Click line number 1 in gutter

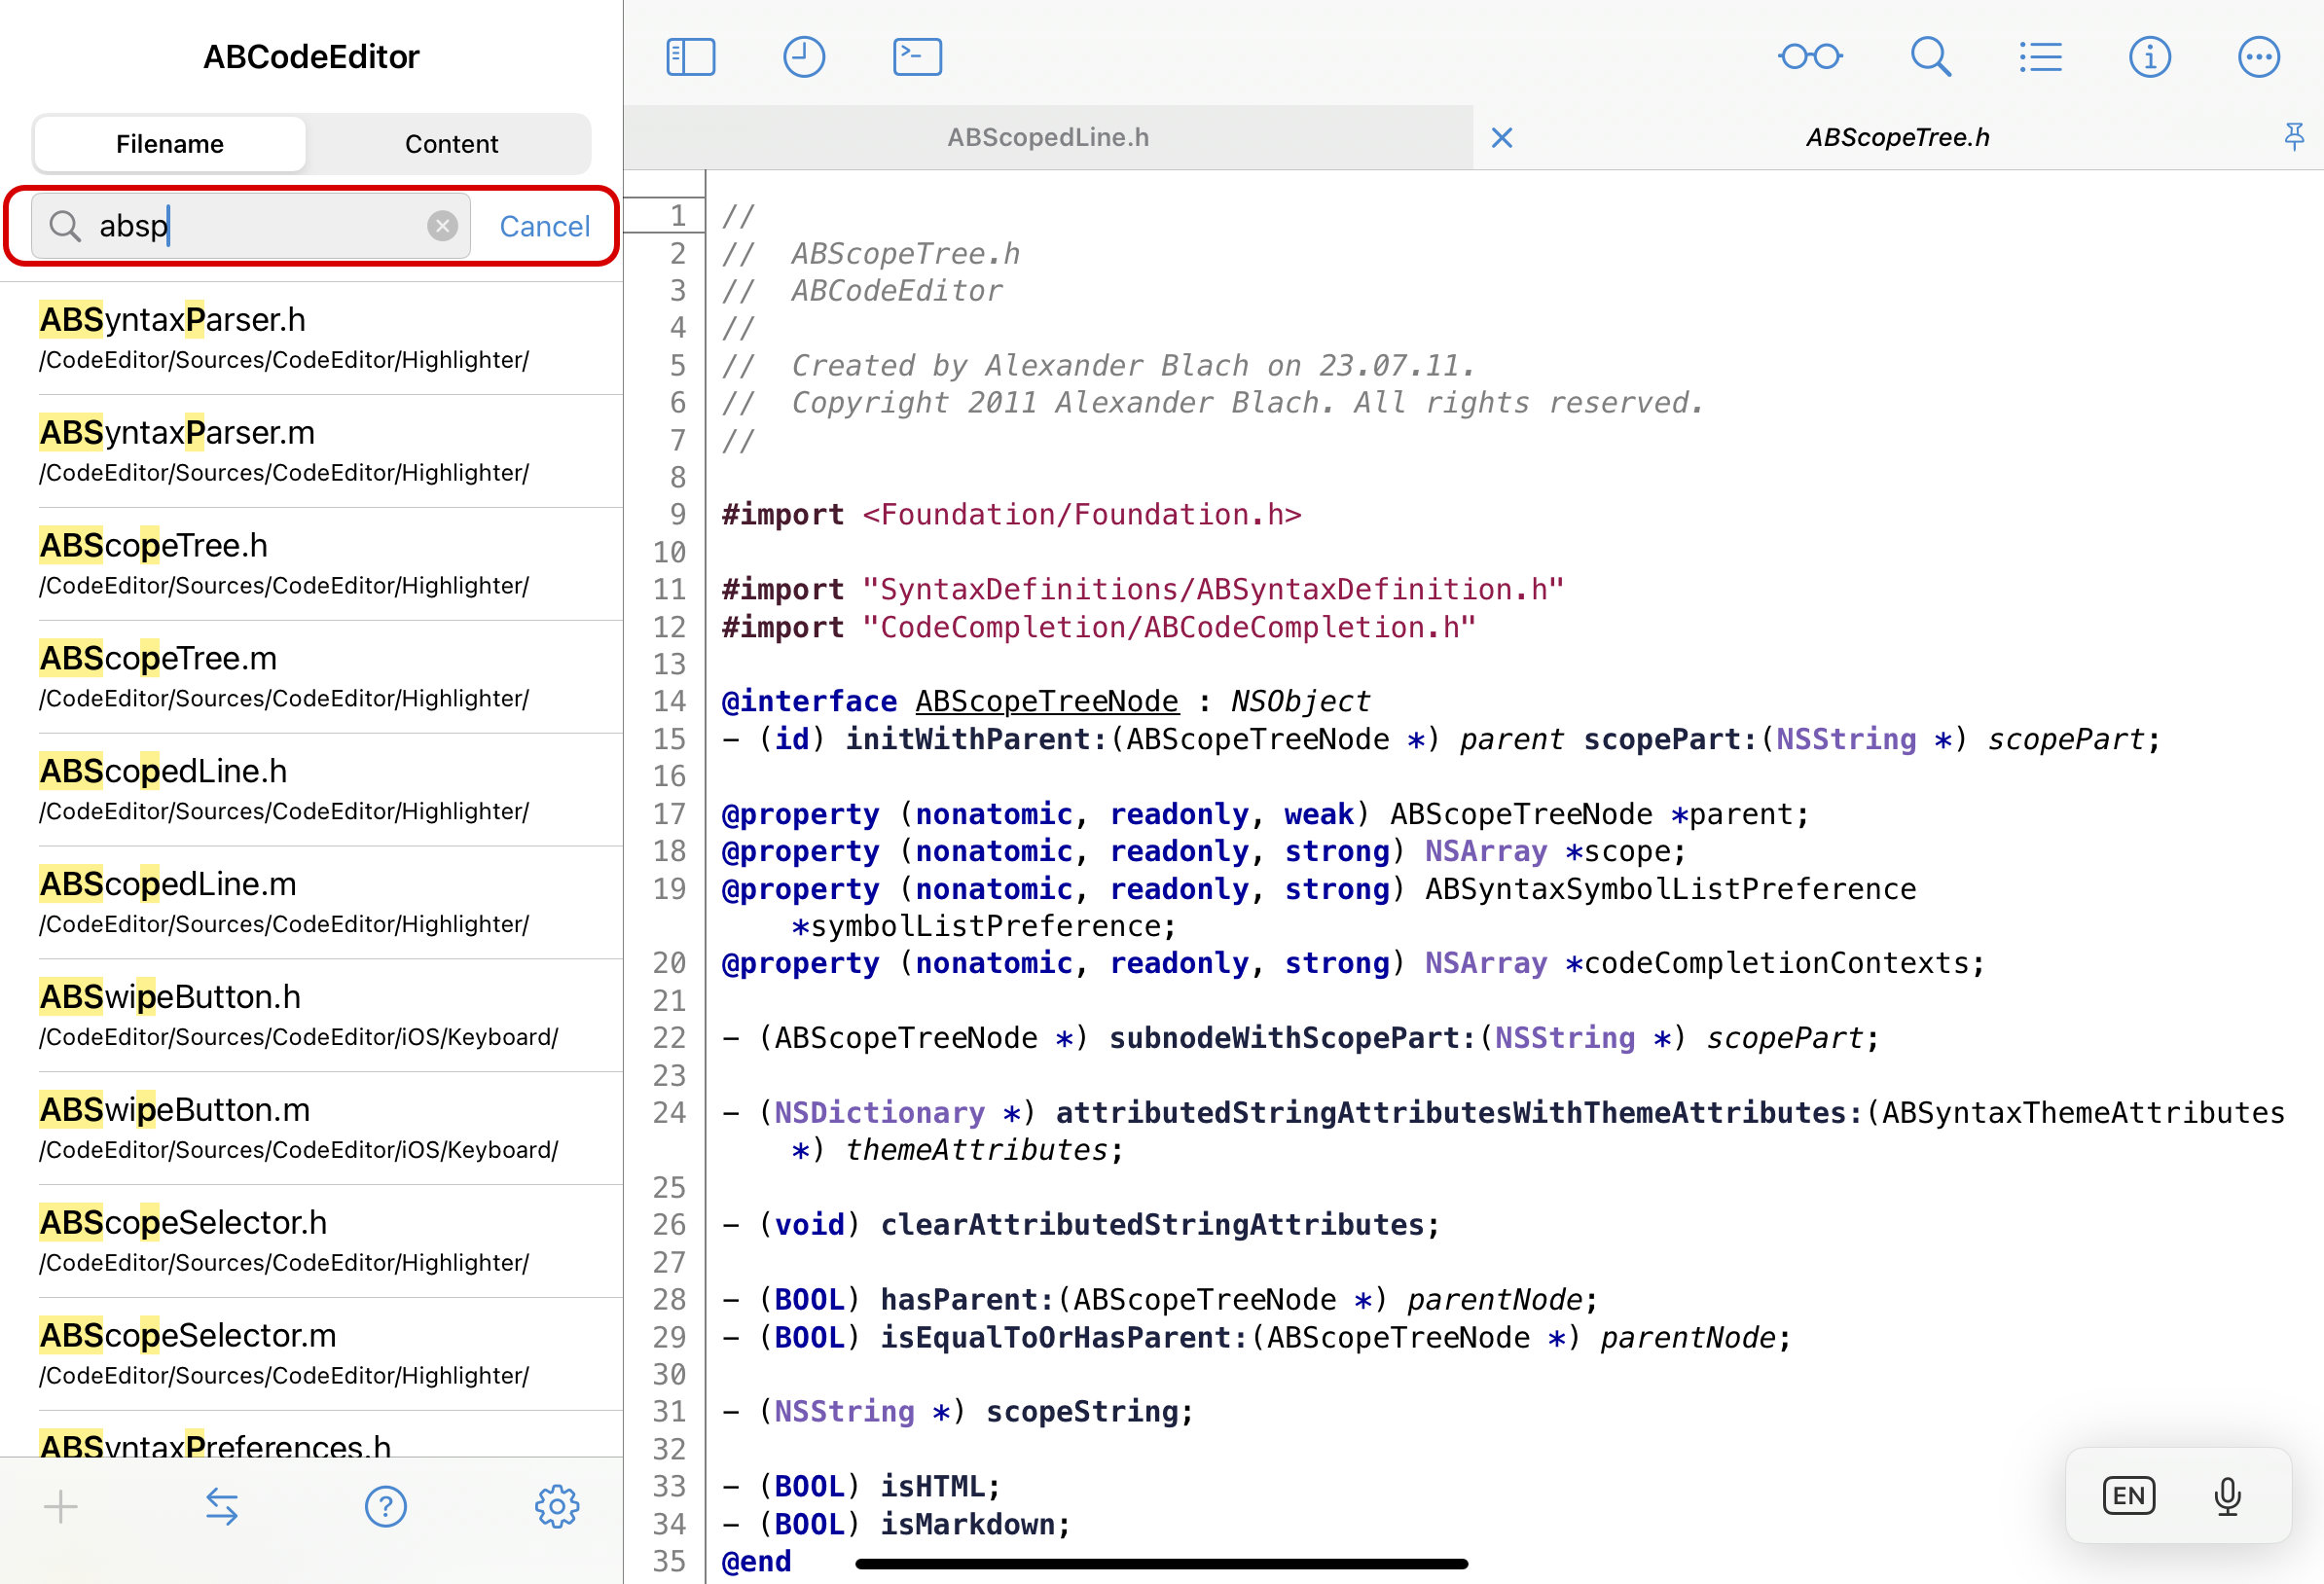[678, 215]
